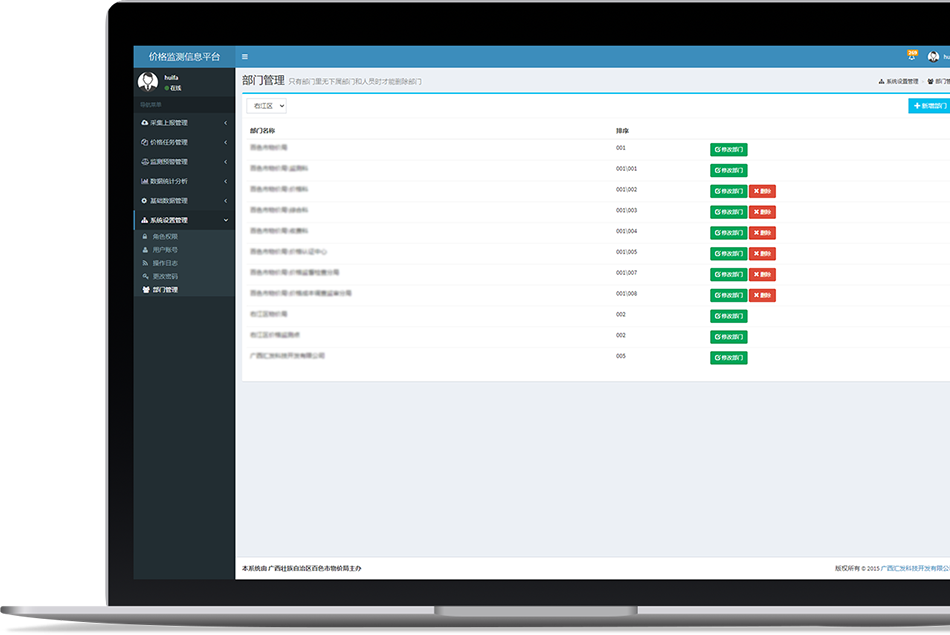
Task: Click the 广西汇发科技 footer company link
Action: click(x=915, y=568)
